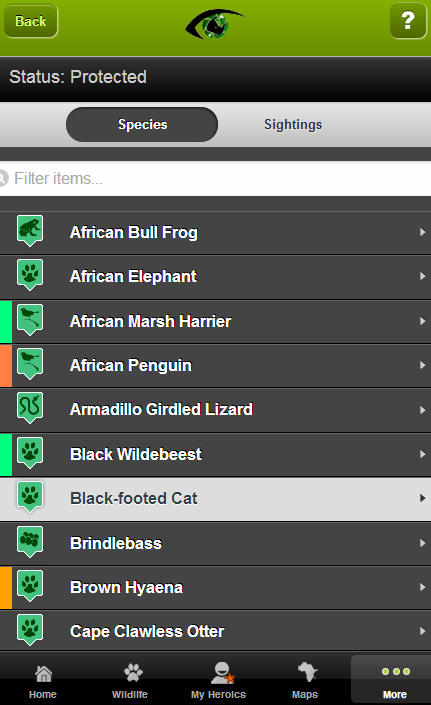Go to Home in bottom navigation
The image size is (431, 705).
point(43,682)
